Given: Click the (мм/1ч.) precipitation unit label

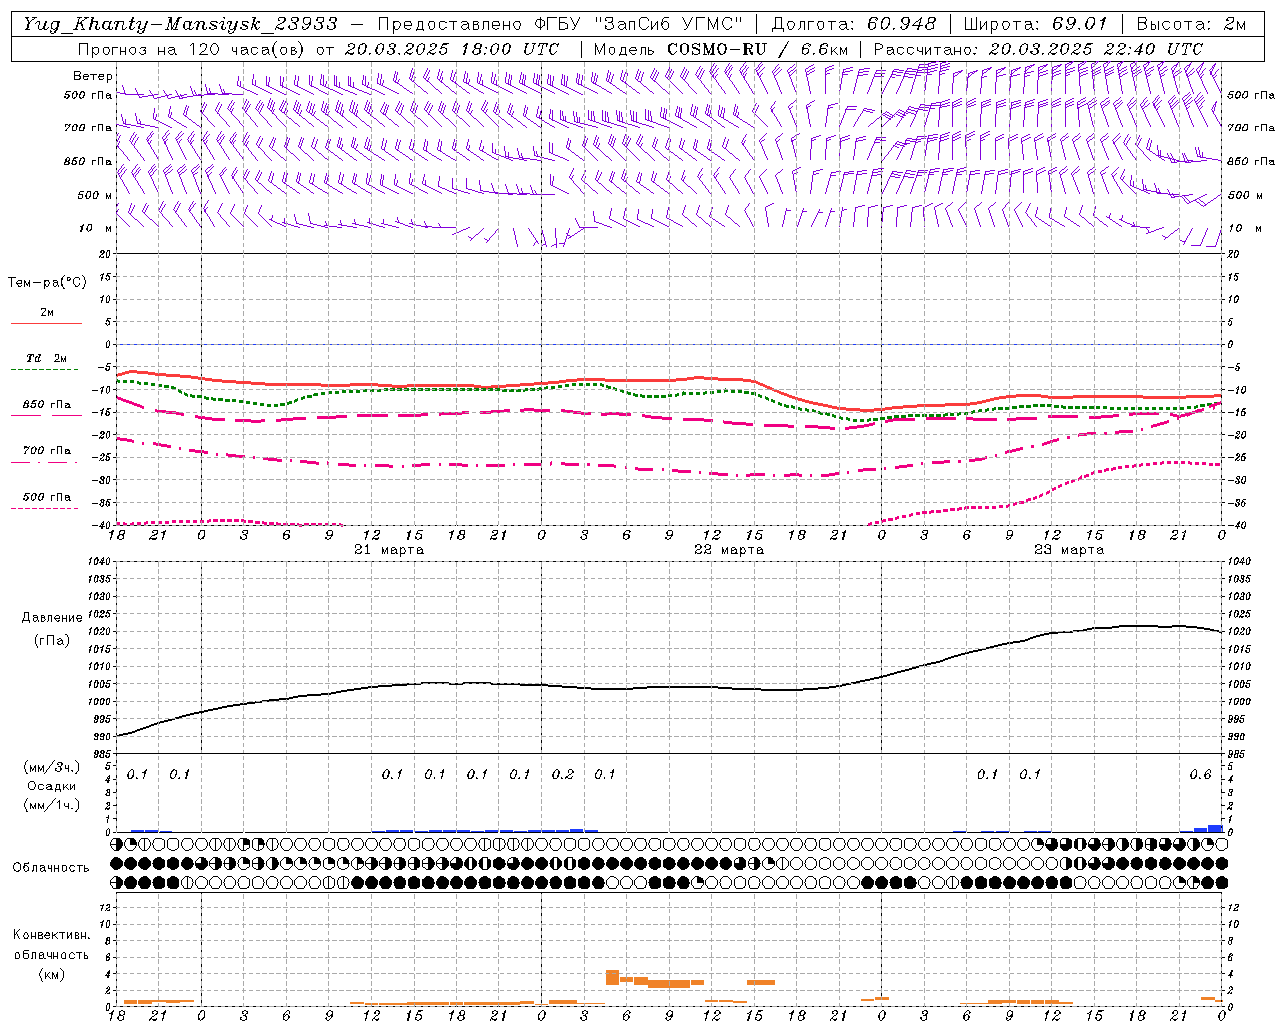Looking at the screenshot, I should tap(53, 805).
